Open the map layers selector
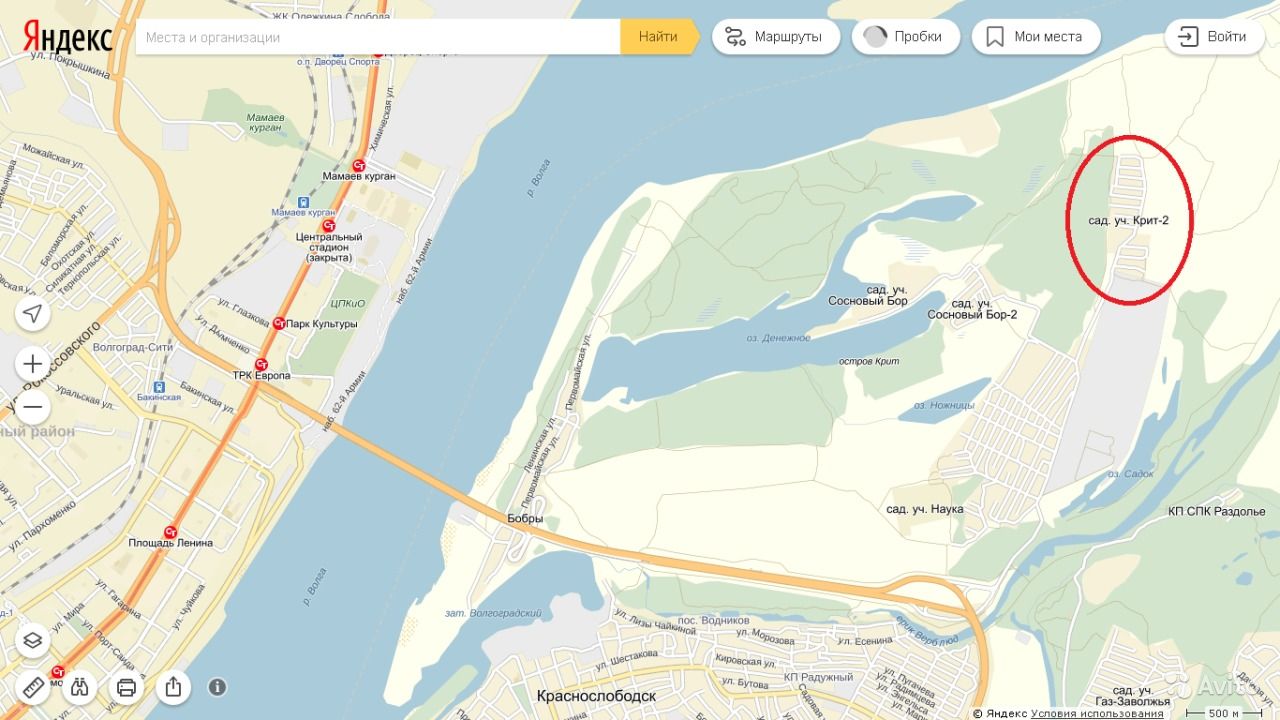The width and height of the screenshot is (1280, 720). pos(33,640)
